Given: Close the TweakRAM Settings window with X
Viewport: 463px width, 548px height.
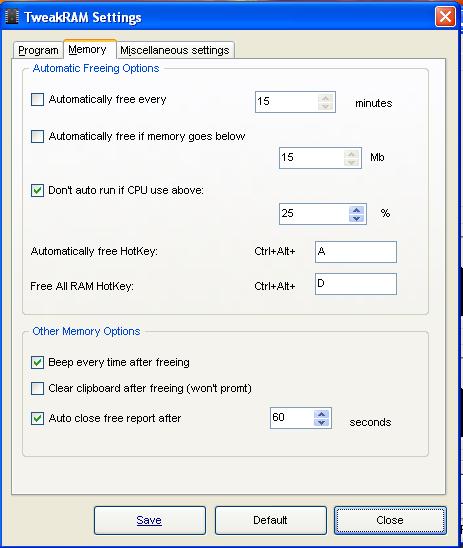Looking at the screenshot, I should (x=445, y=16).
